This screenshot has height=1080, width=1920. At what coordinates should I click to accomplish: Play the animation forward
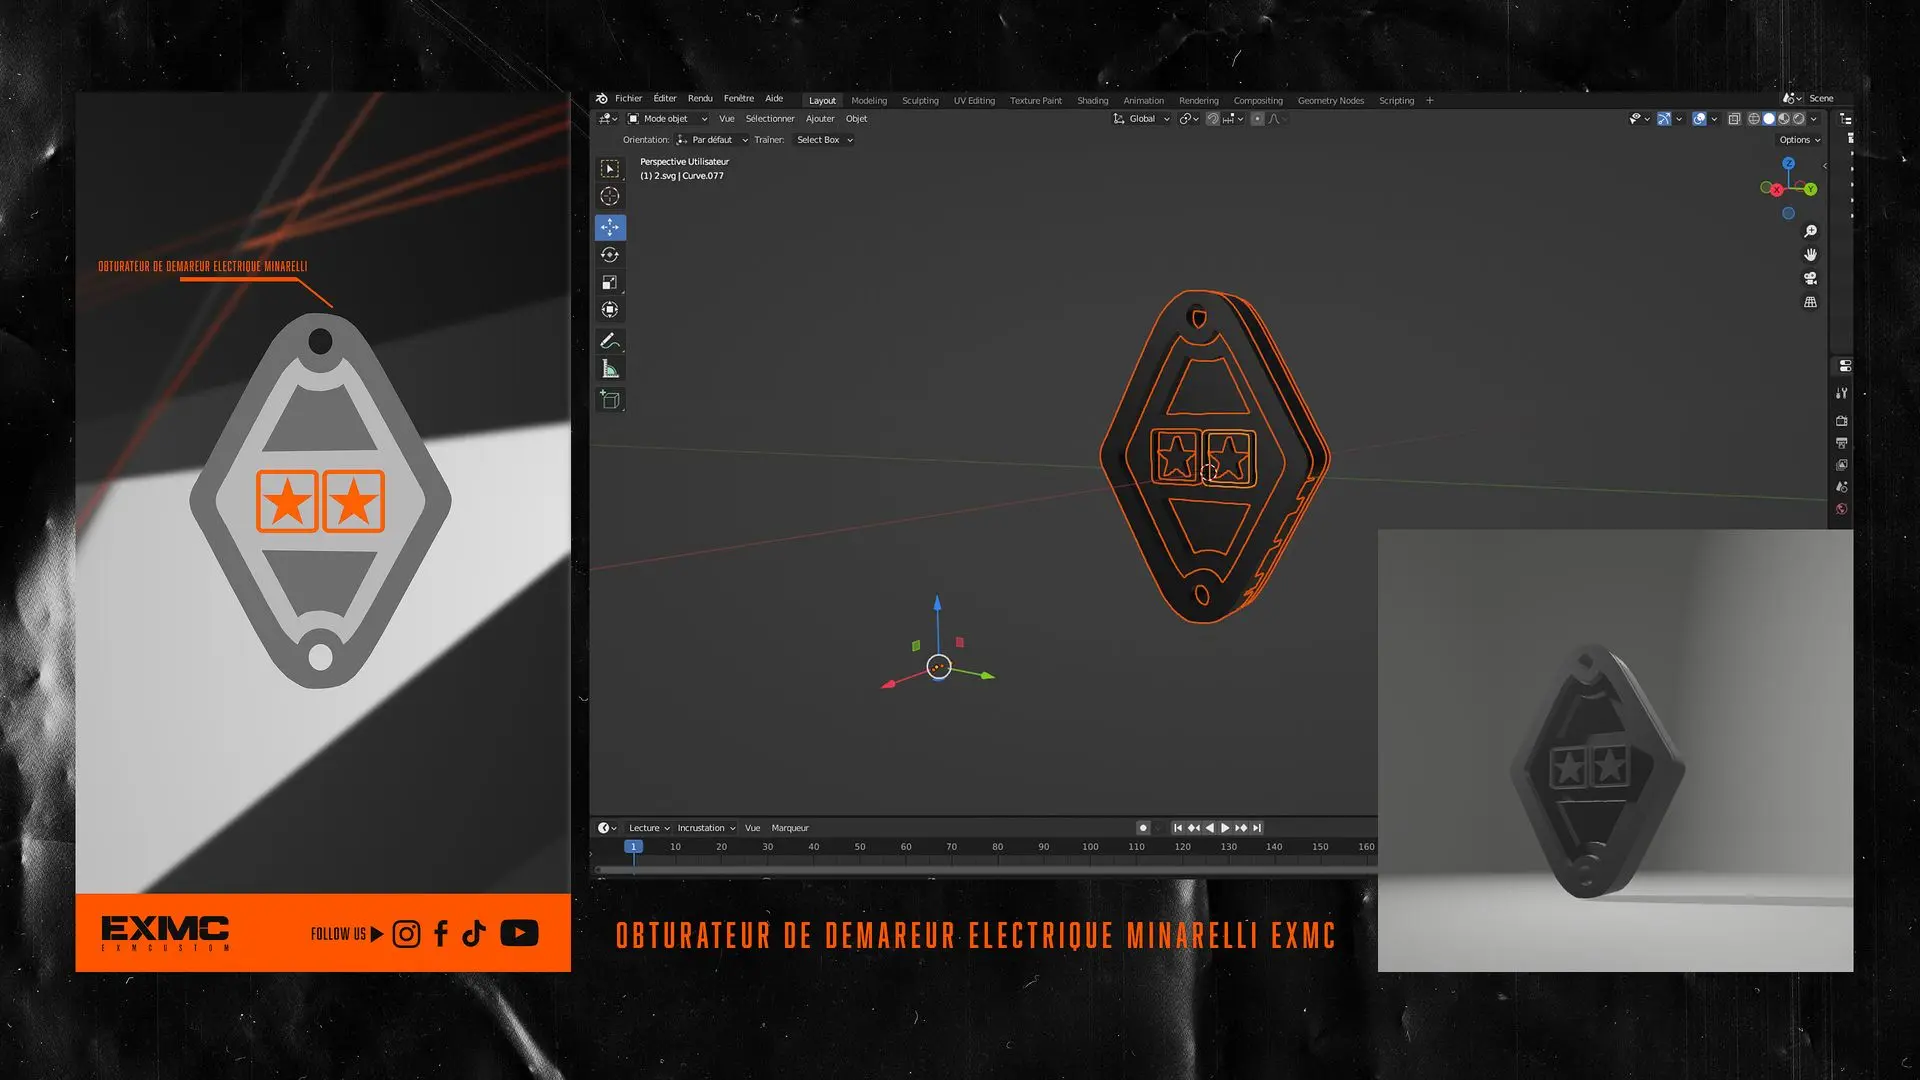coord(1225,828)
